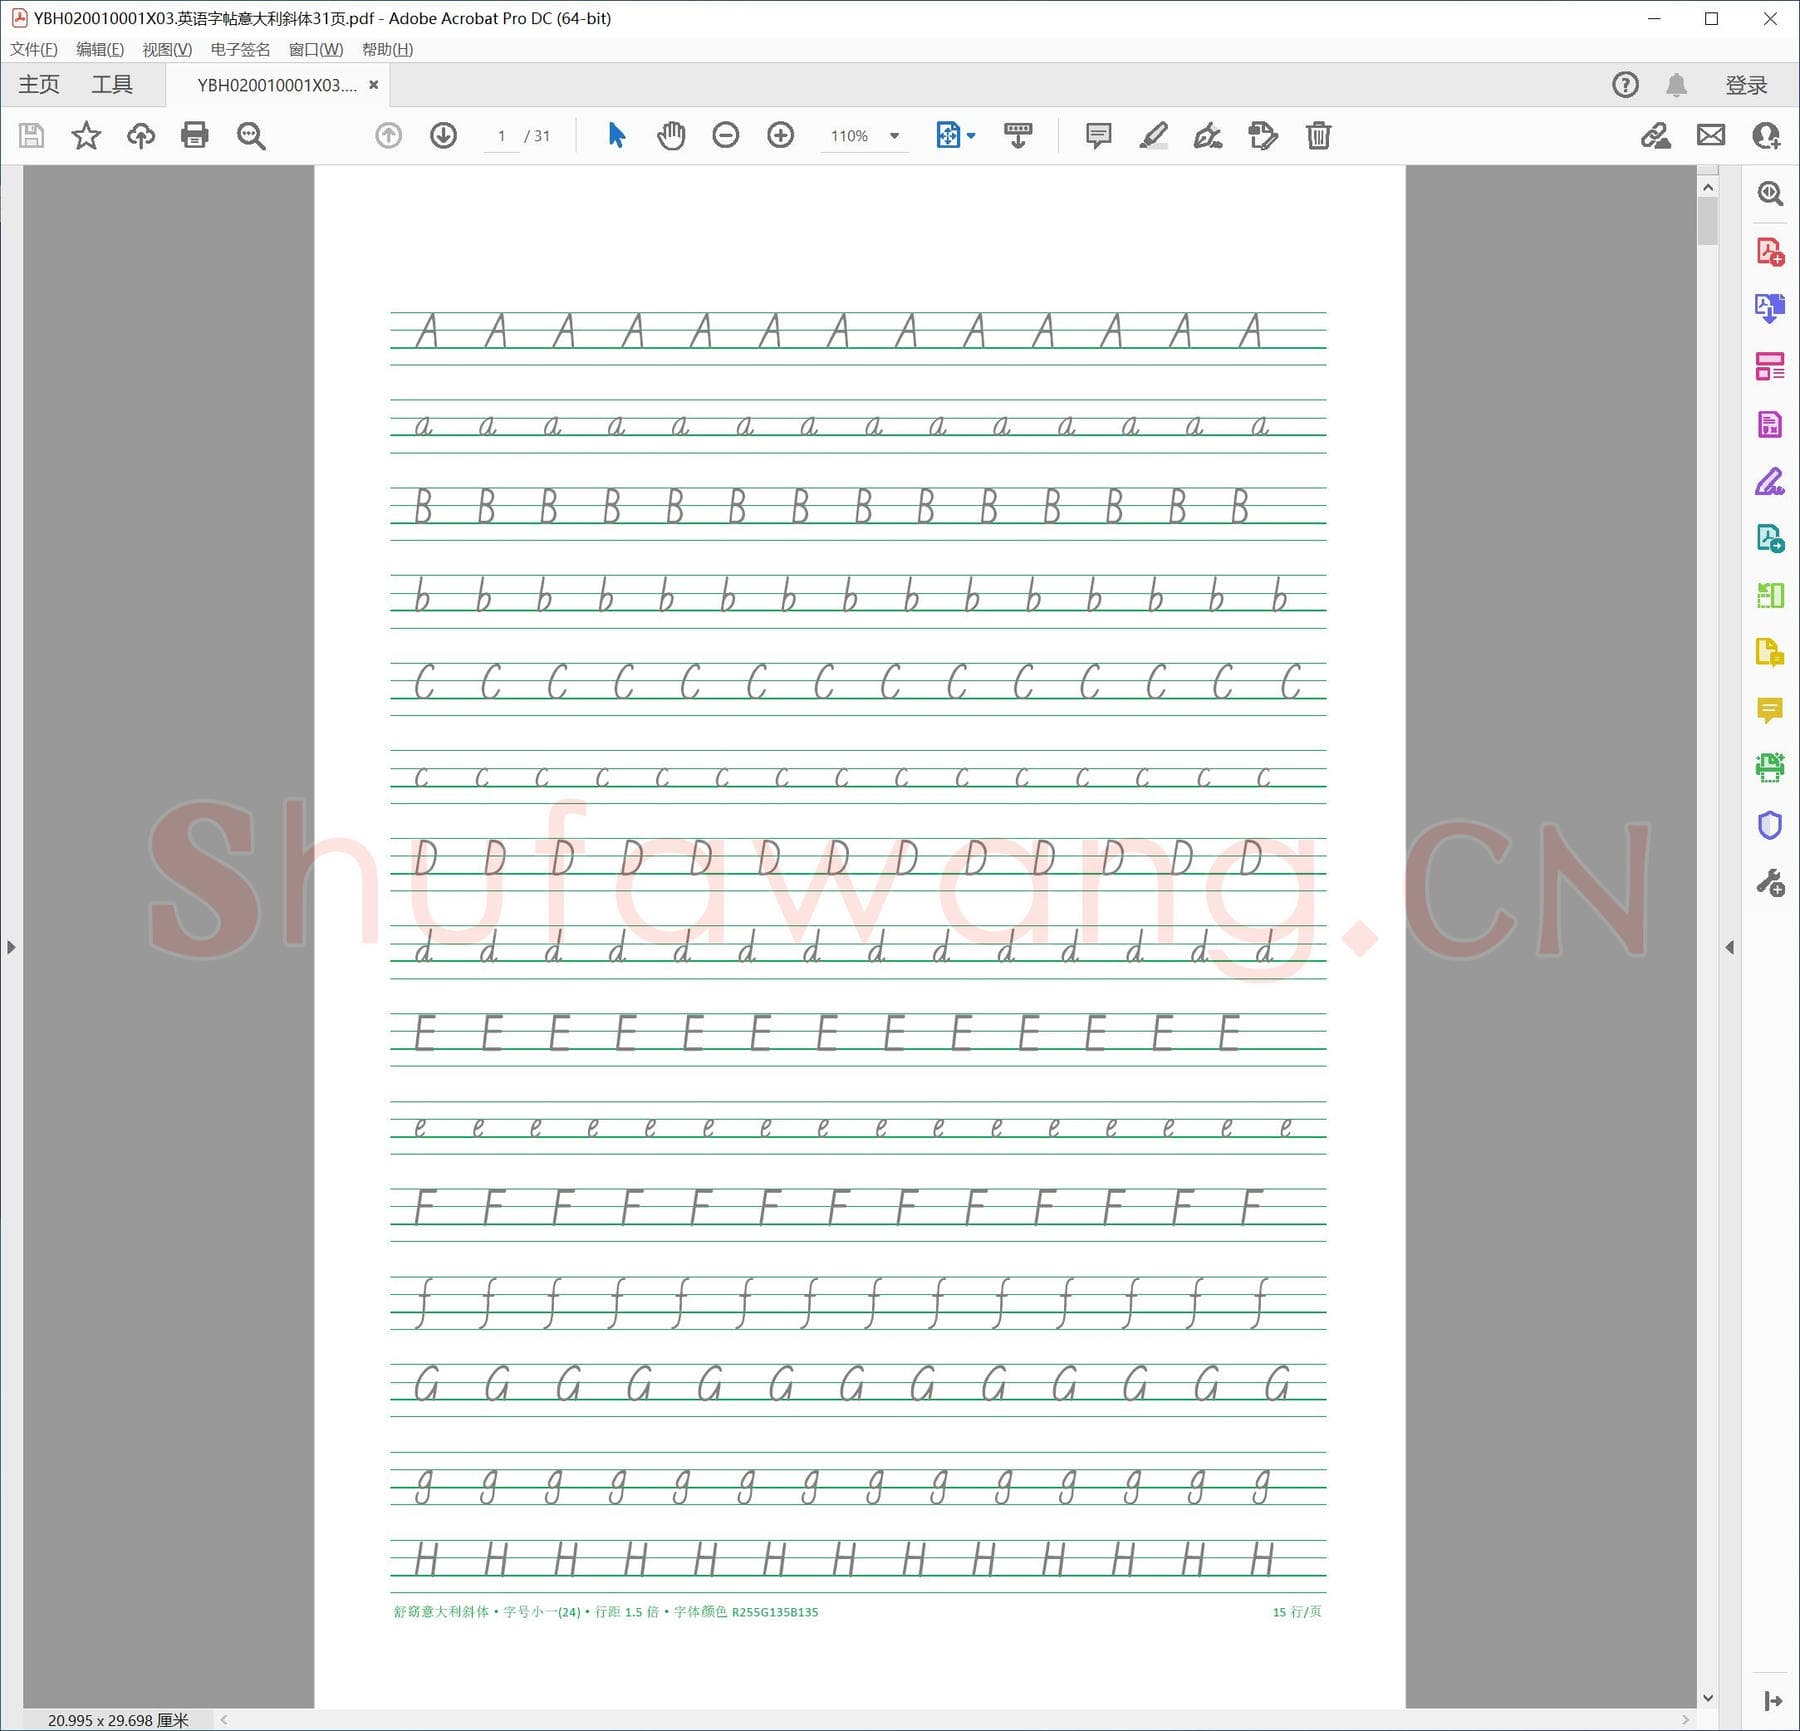Viewport: 1800px width, 1731px height.
Task: Click horizontal scrollbar left arrow
Action: (x=224, y=1720)
